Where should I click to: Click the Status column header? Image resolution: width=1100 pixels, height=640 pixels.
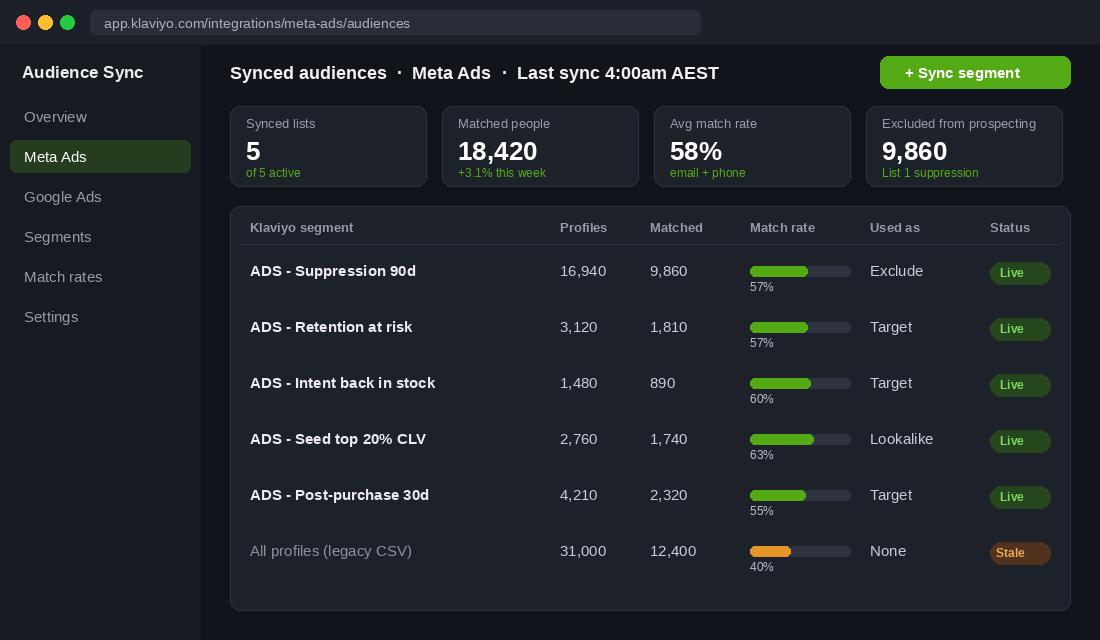click(x=1010, y=228)
